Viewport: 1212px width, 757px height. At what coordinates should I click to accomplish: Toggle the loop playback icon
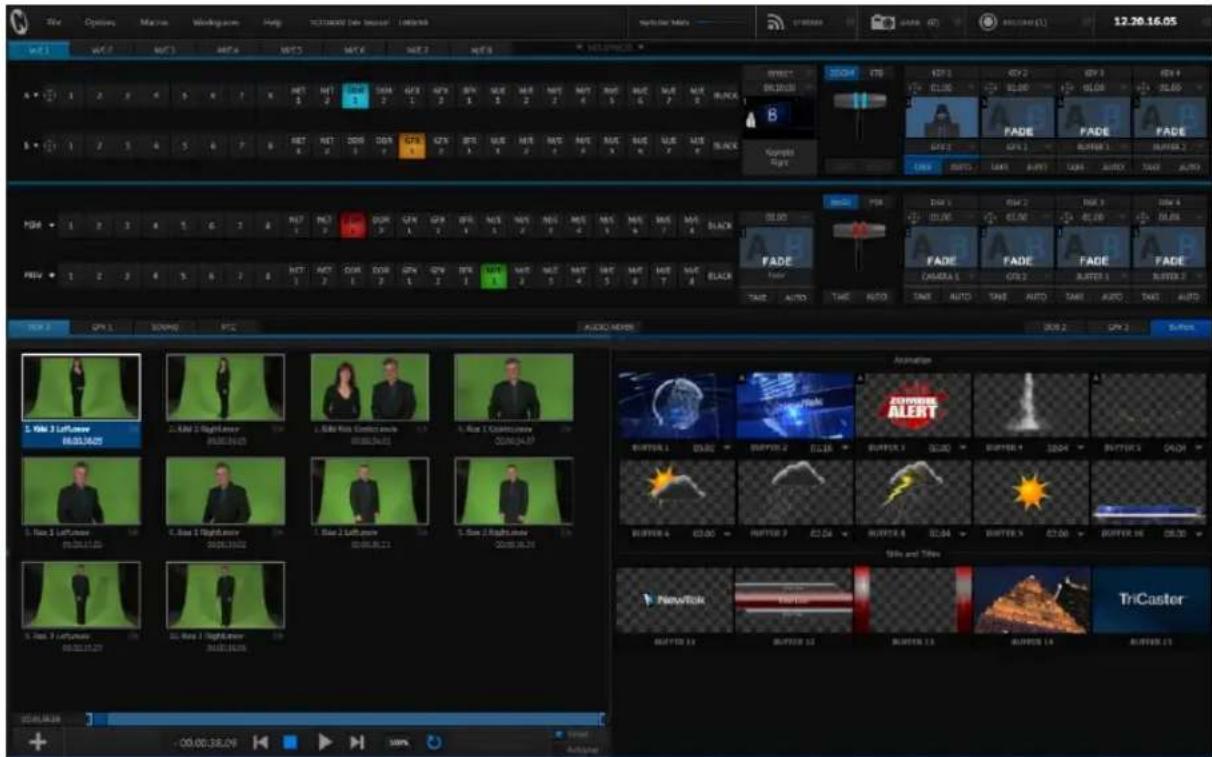[434, 742]
